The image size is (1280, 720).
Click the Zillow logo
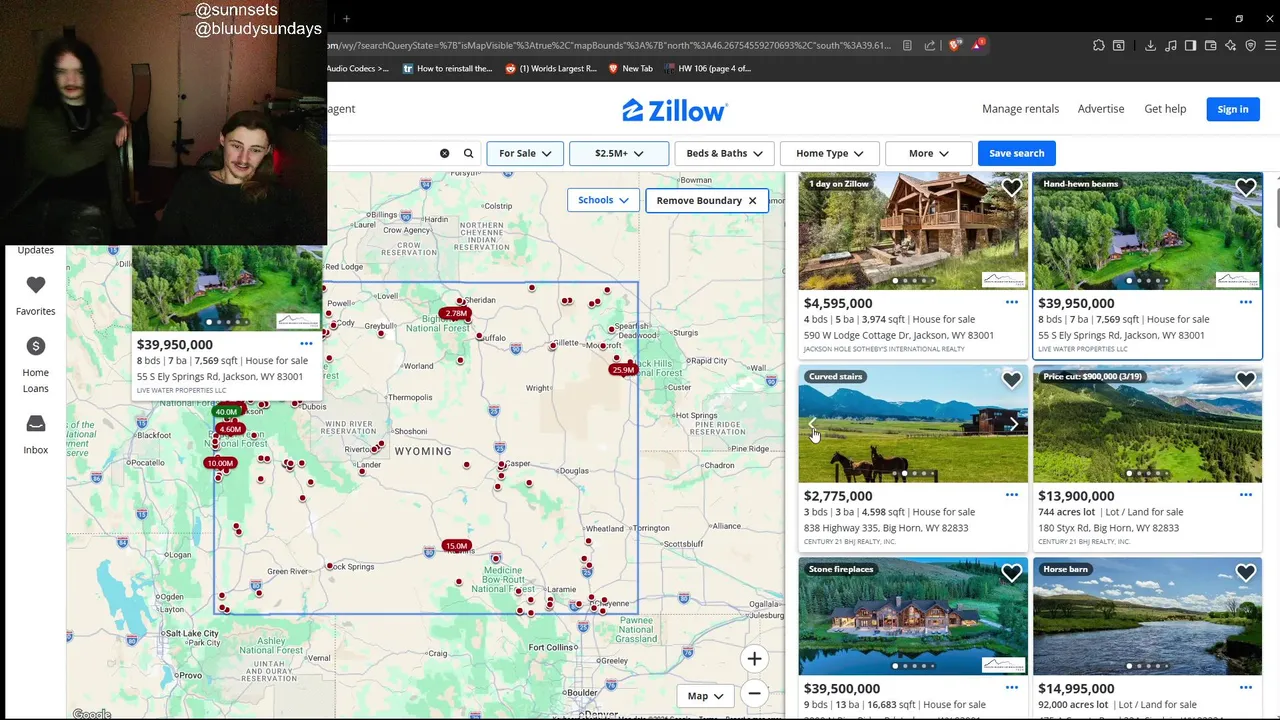[x=675, y=110]
